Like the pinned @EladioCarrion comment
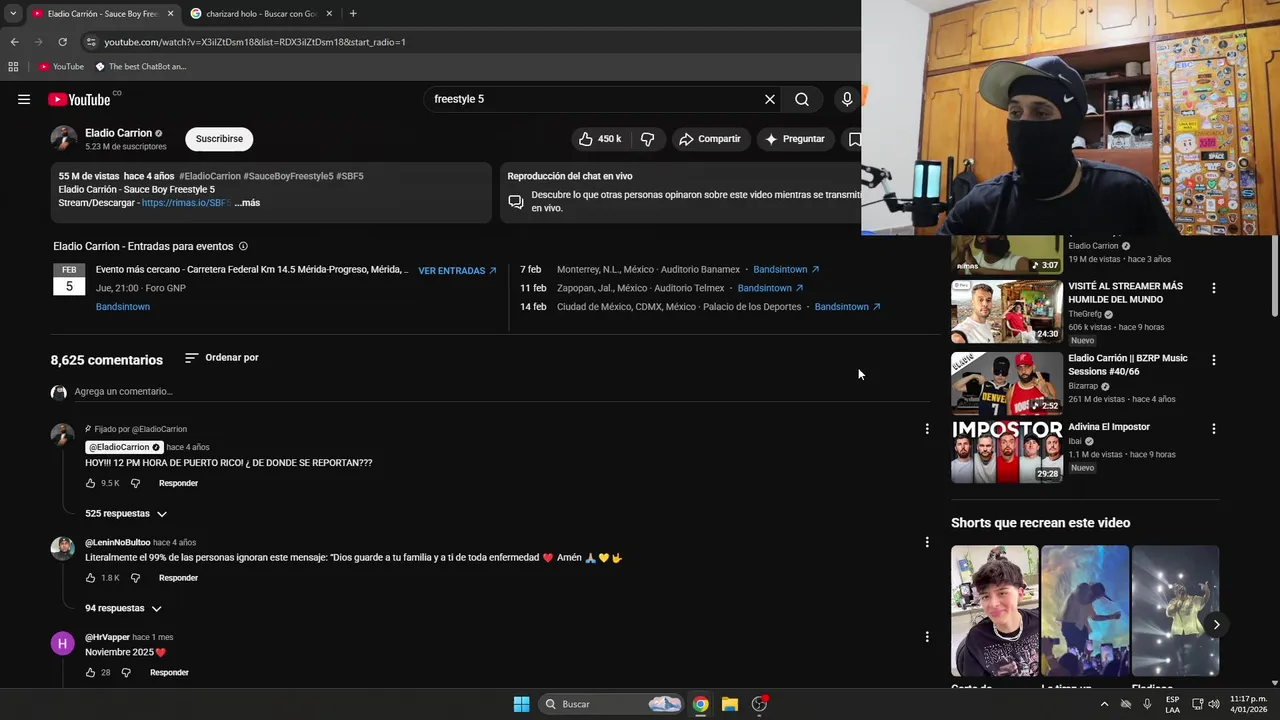1280x720 pixels. point(90,483)
